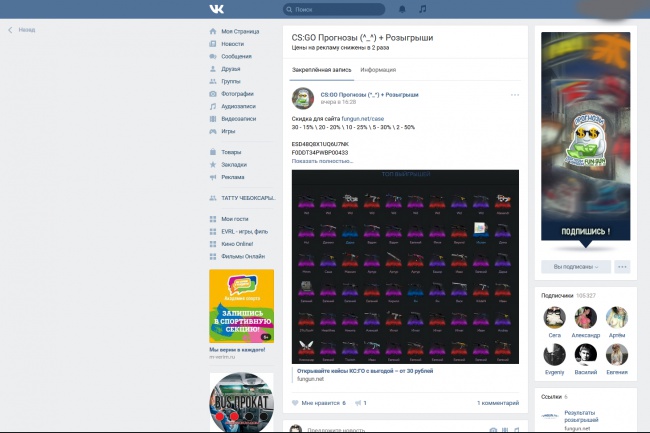Click the camera attach icon in news box

(x=493, y=430)
